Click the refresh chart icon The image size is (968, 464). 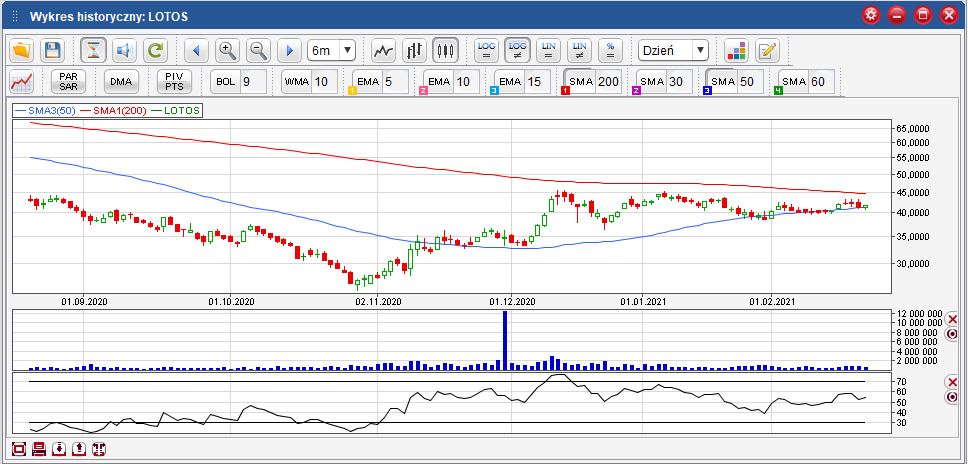[x=155, y=50]
